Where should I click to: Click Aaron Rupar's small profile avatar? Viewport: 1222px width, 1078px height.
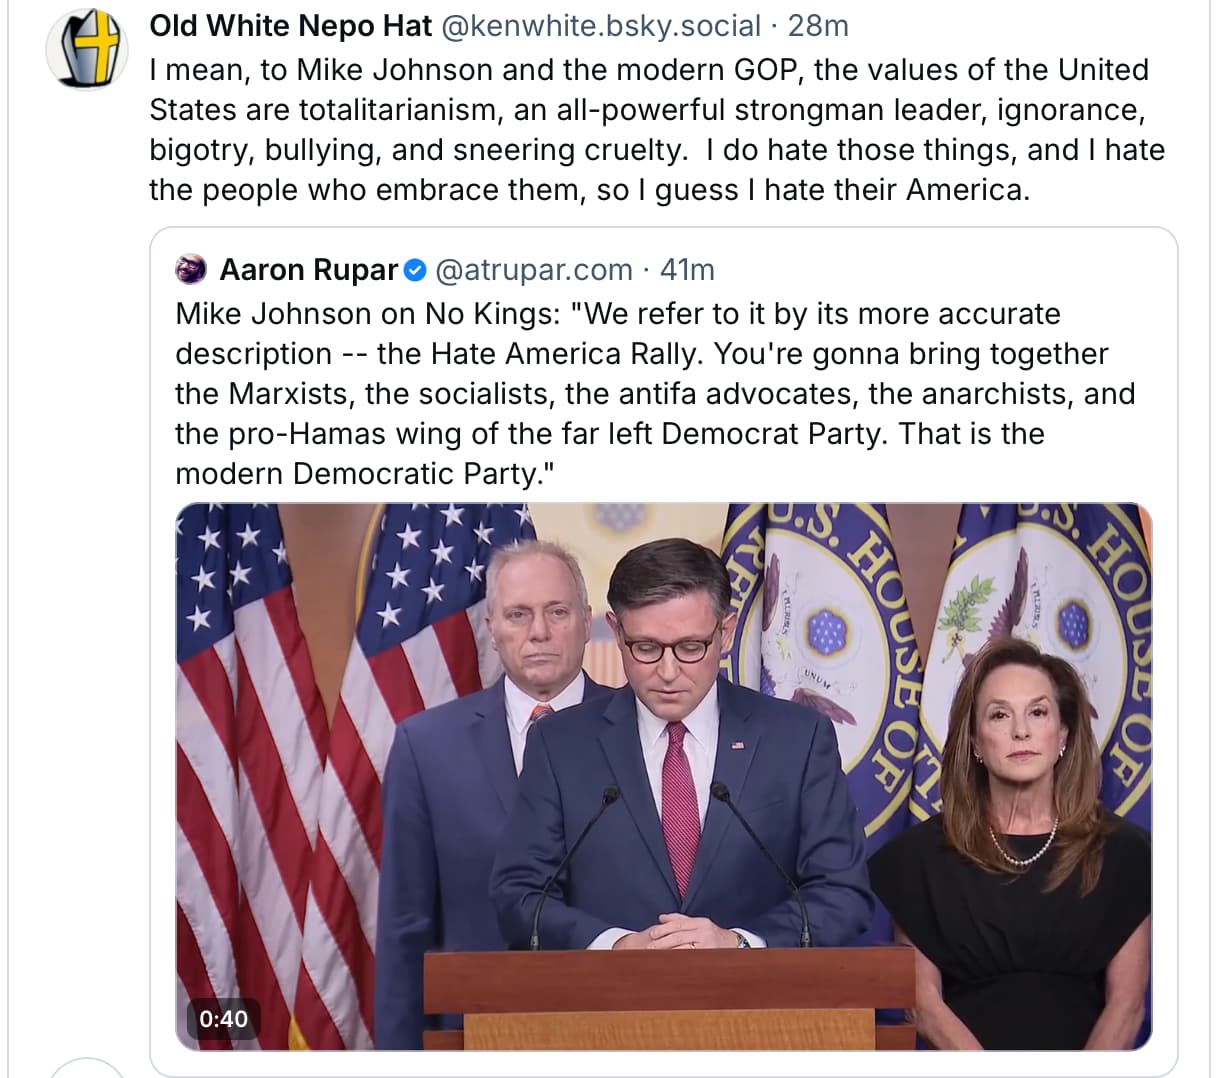click(x=191, y=269)
